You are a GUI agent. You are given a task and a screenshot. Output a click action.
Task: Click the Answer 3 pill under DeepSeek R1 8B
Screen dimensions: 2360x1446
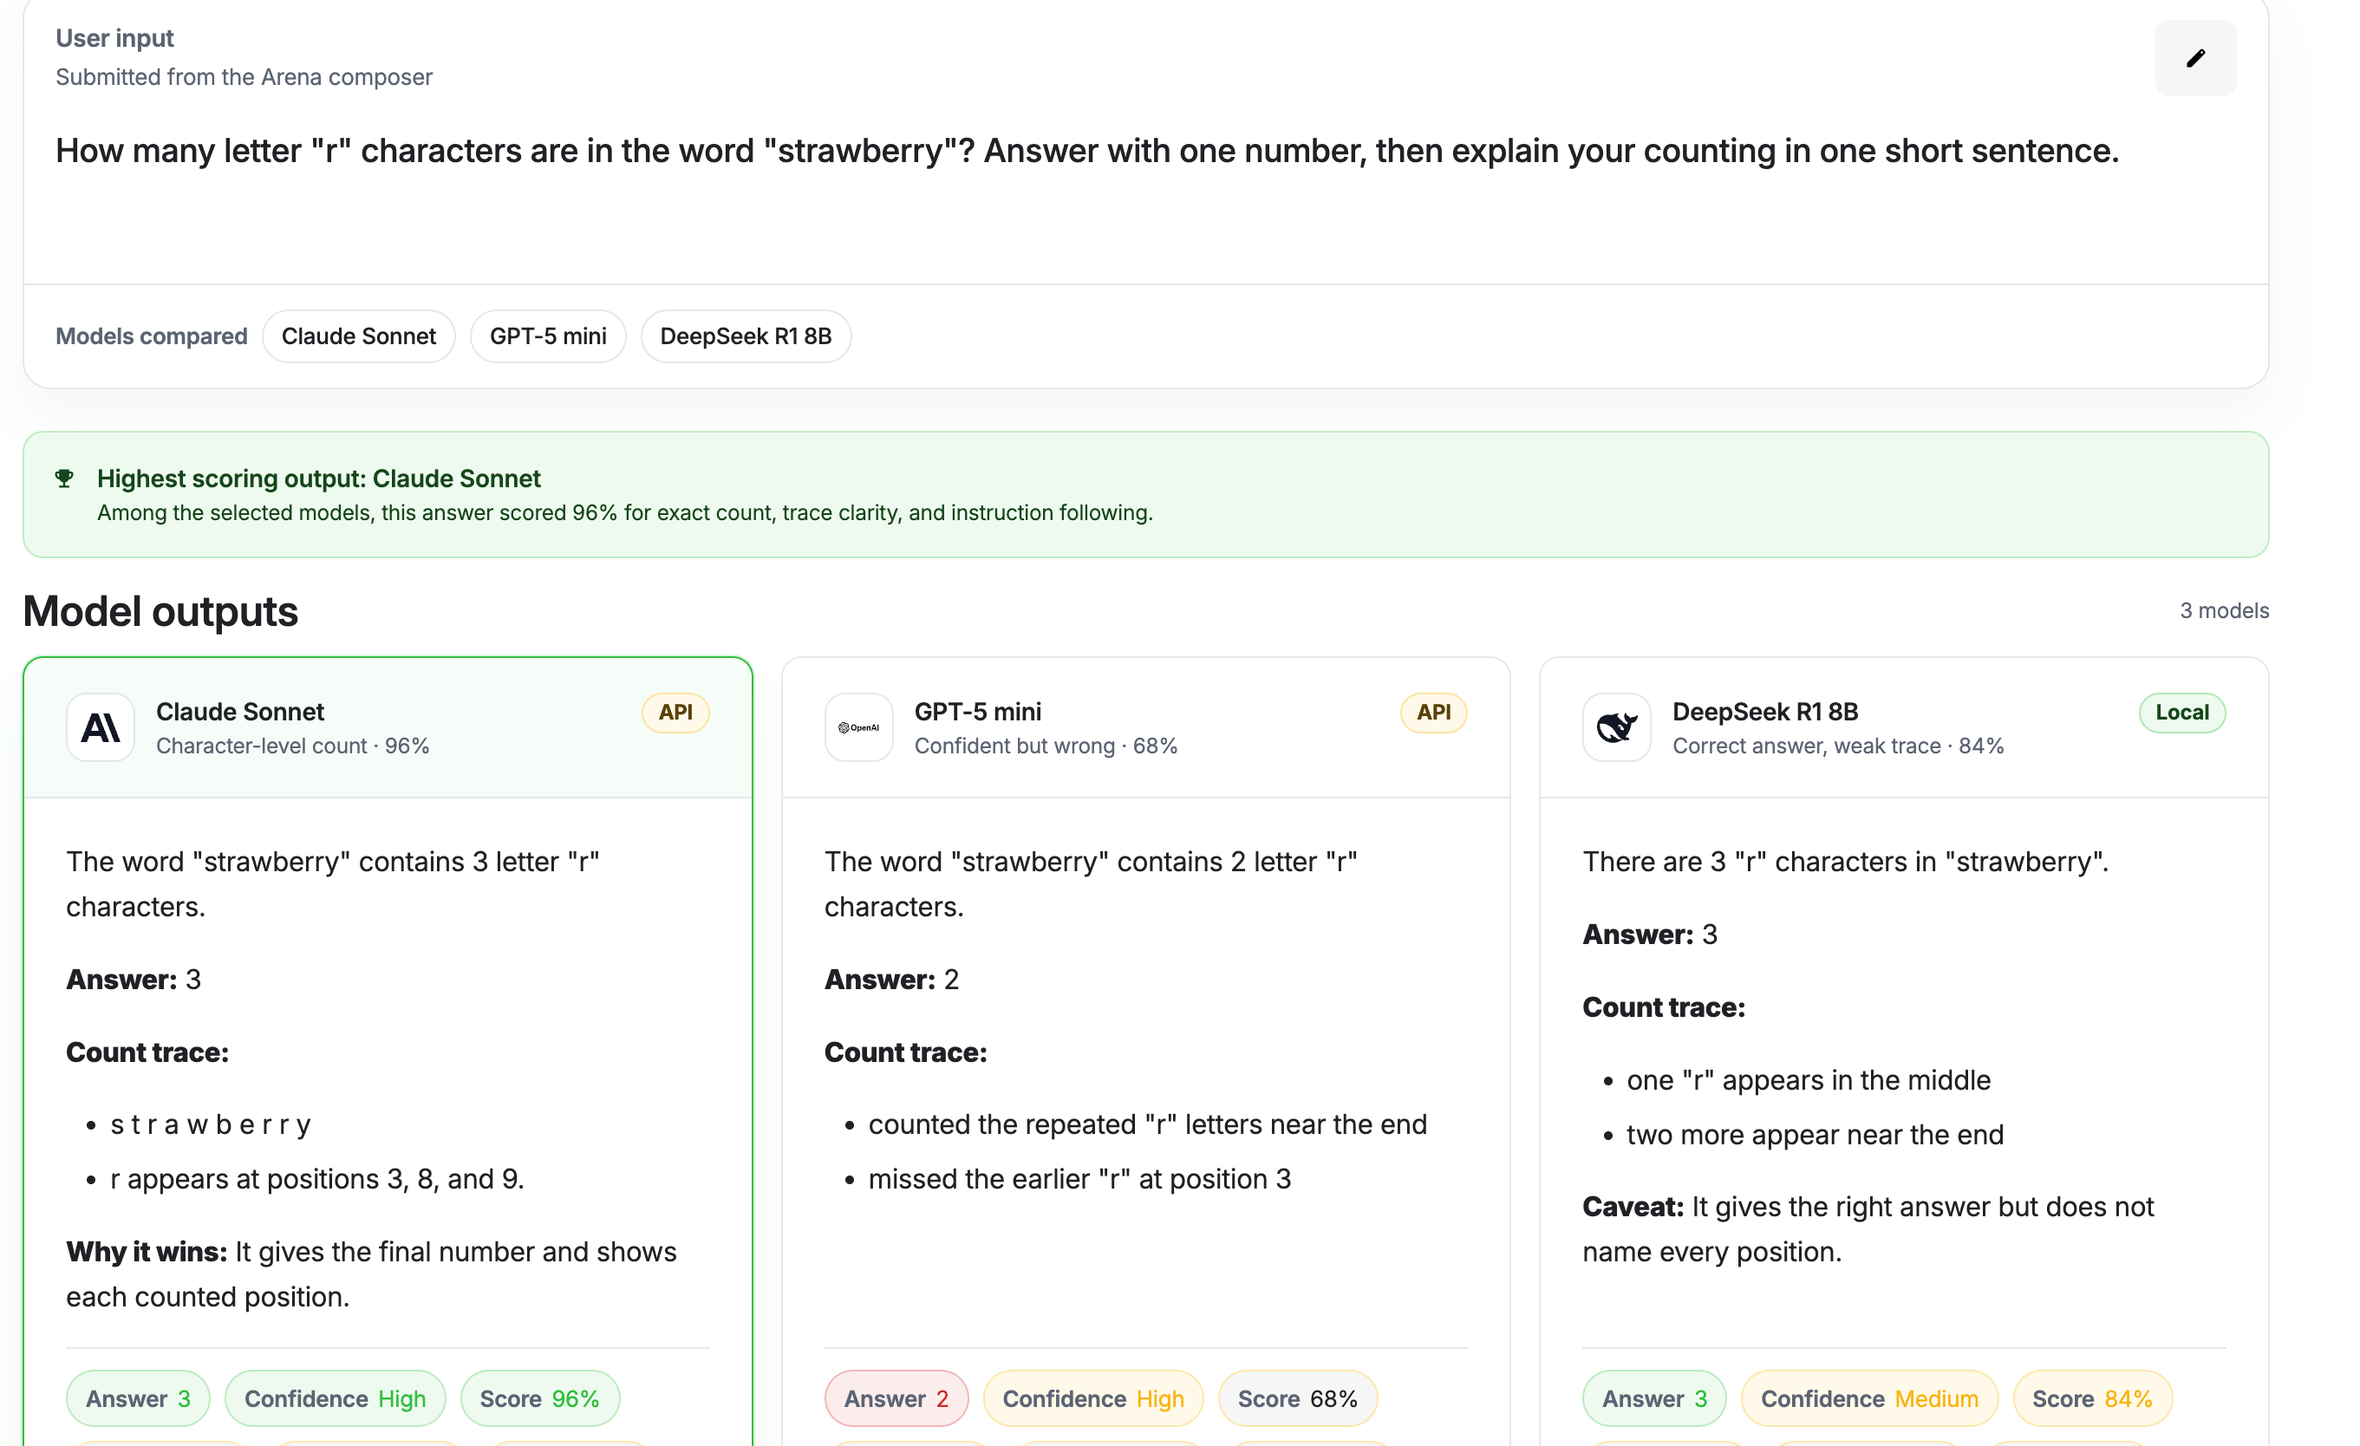point(1654,1398)
